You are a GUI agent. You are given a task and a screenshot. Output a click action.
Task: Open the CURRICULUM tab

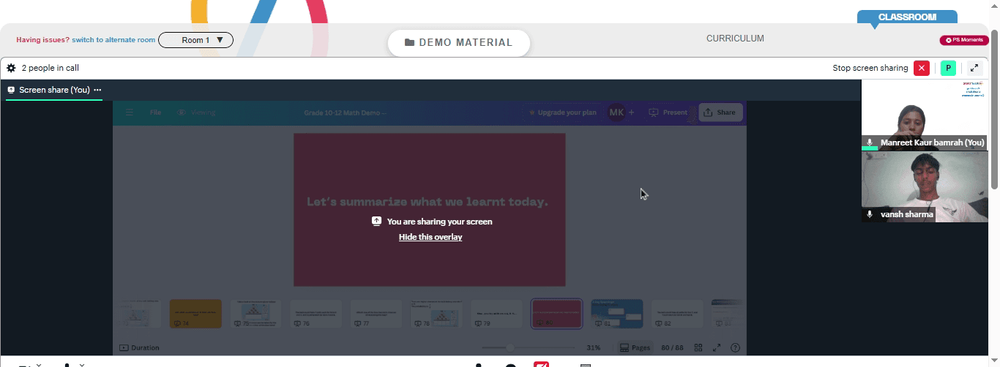pyautogui.click(x=735, y=38)
